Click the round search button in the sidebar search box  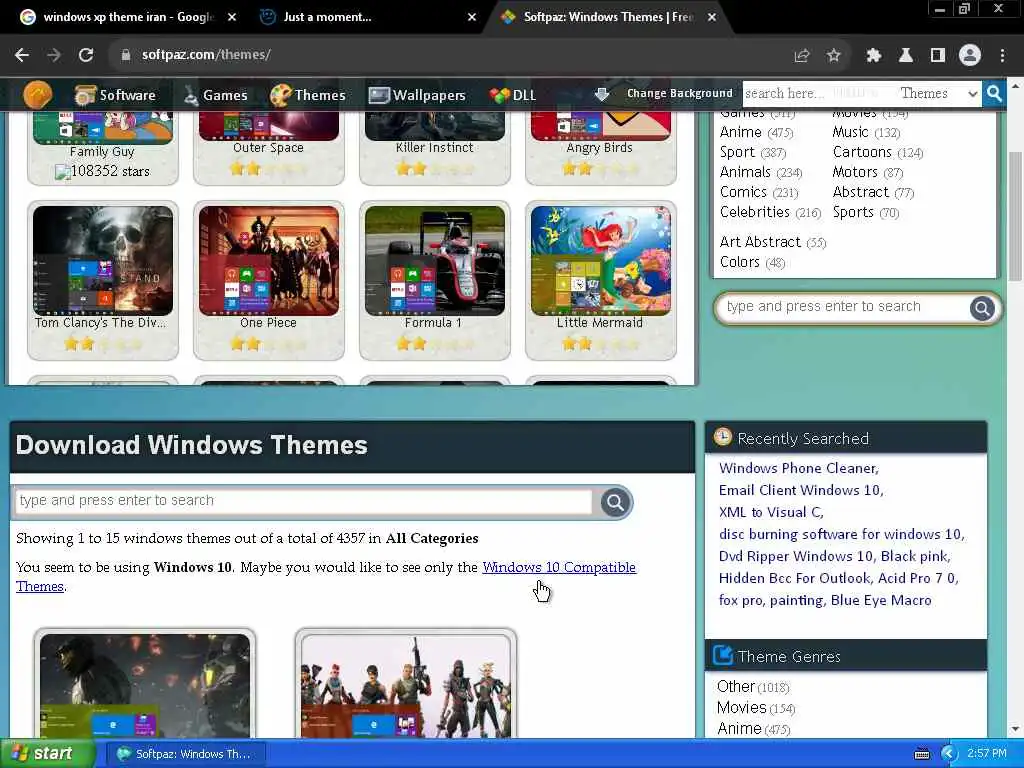(x=982, y=308)
